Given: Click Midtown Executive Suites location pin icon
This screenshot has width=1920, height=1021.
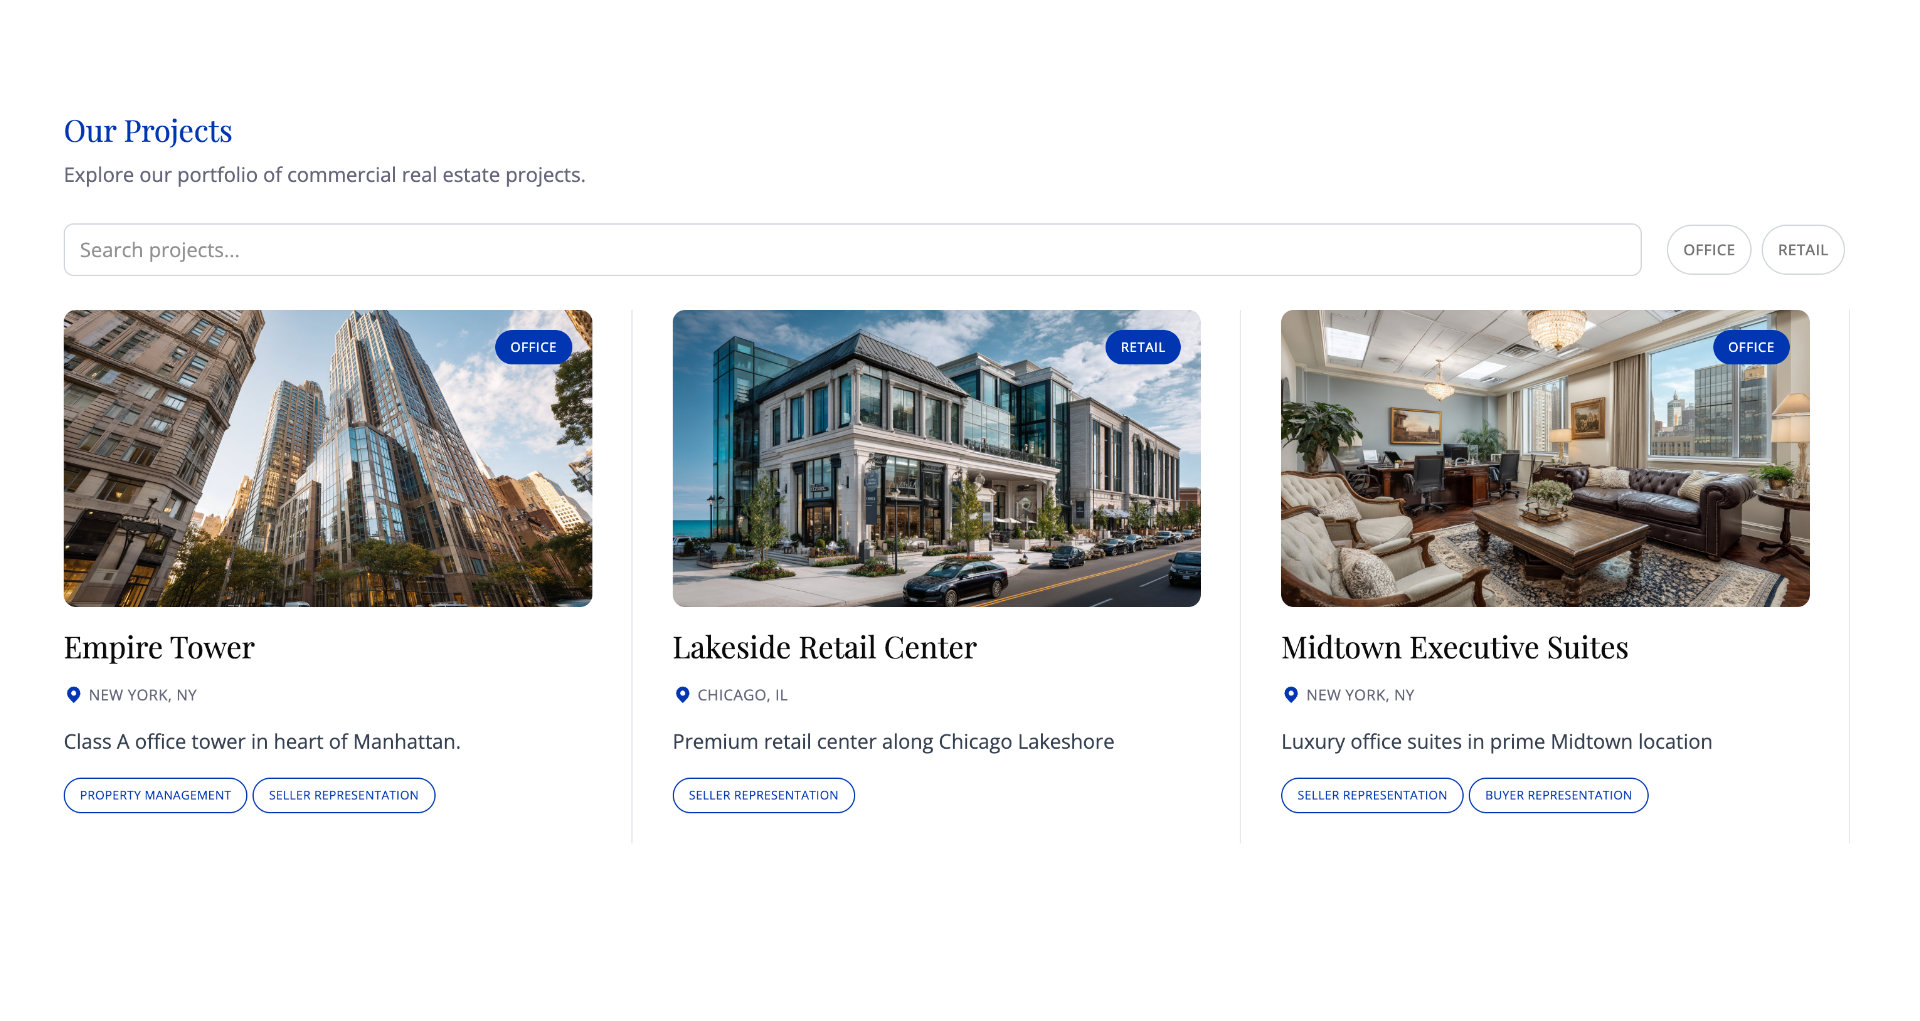Looking at the screenshot, I should pyautogui.click(x=1291, y=695).
